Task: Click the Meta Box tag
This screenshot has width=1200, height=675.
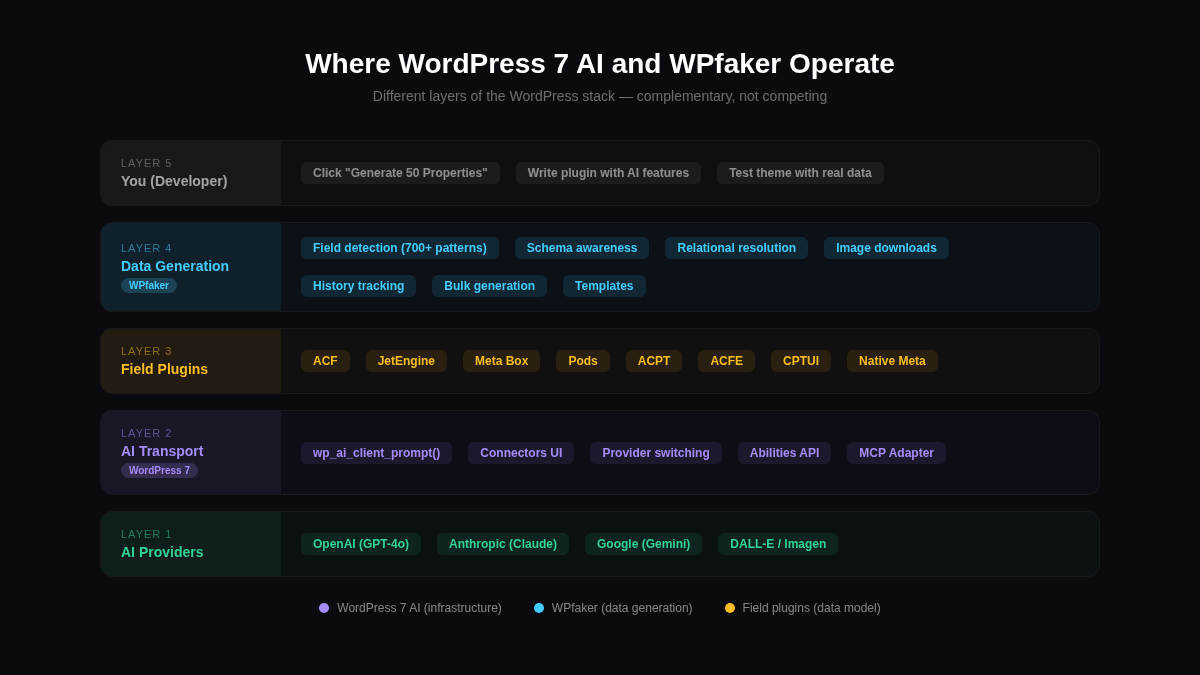Action: click(x=501, y=361)
